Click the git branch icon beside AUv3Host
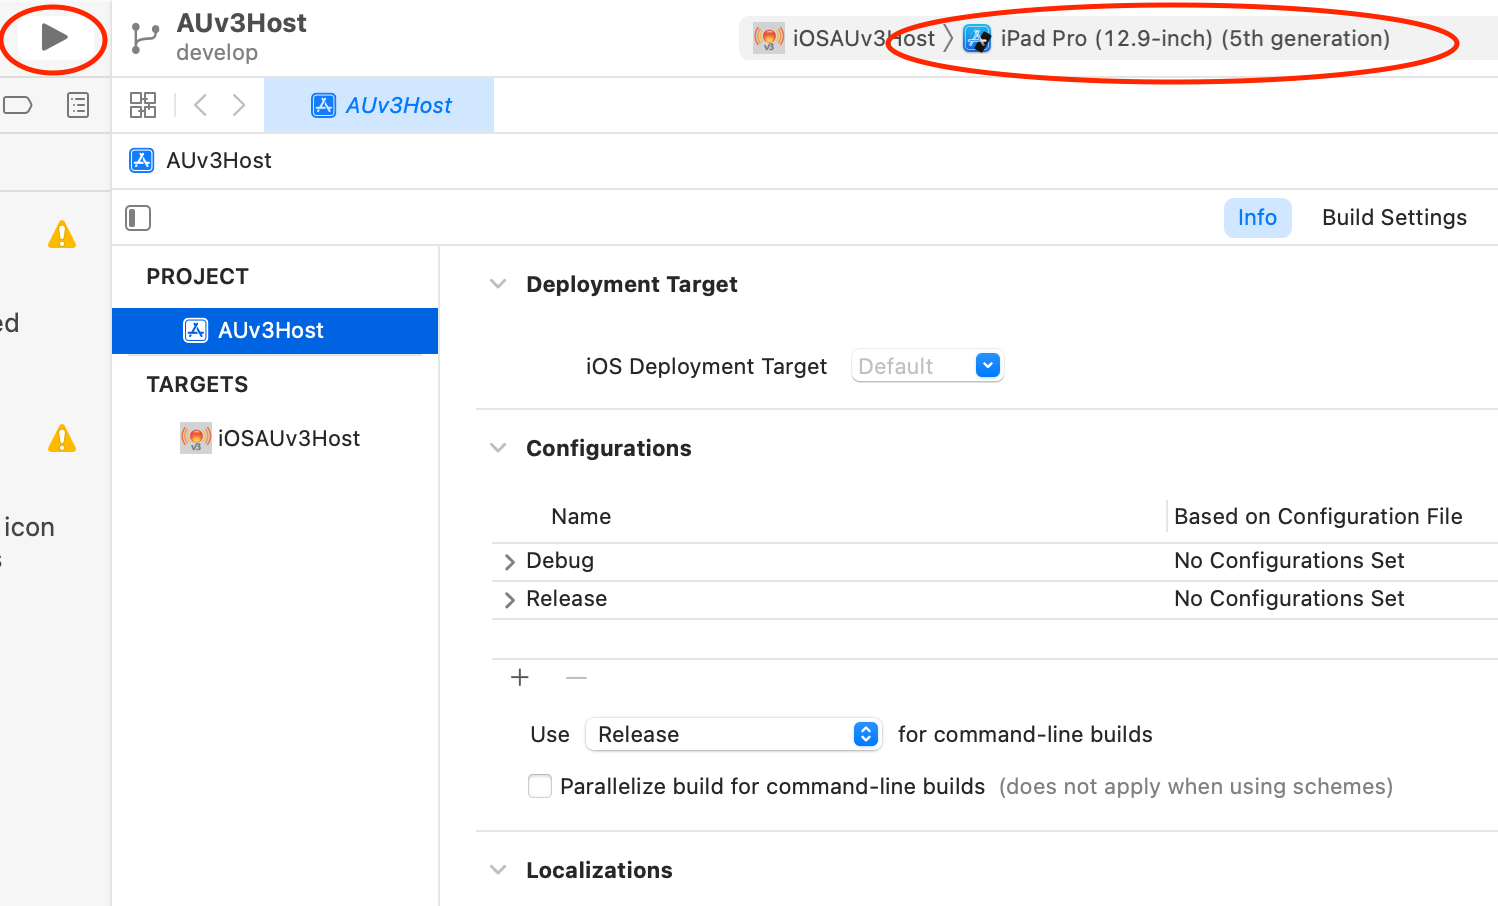Viewport: 1498px width, 906px height. (x=145, y=38)
